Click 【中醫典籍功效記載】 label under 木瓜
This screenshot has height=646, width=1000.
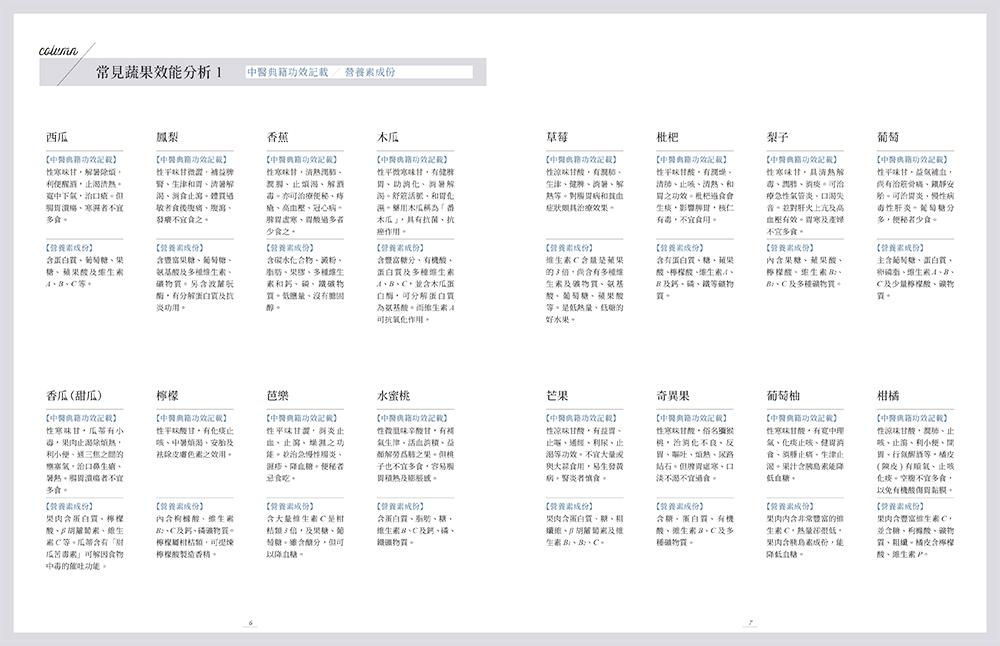coord(413,159)
